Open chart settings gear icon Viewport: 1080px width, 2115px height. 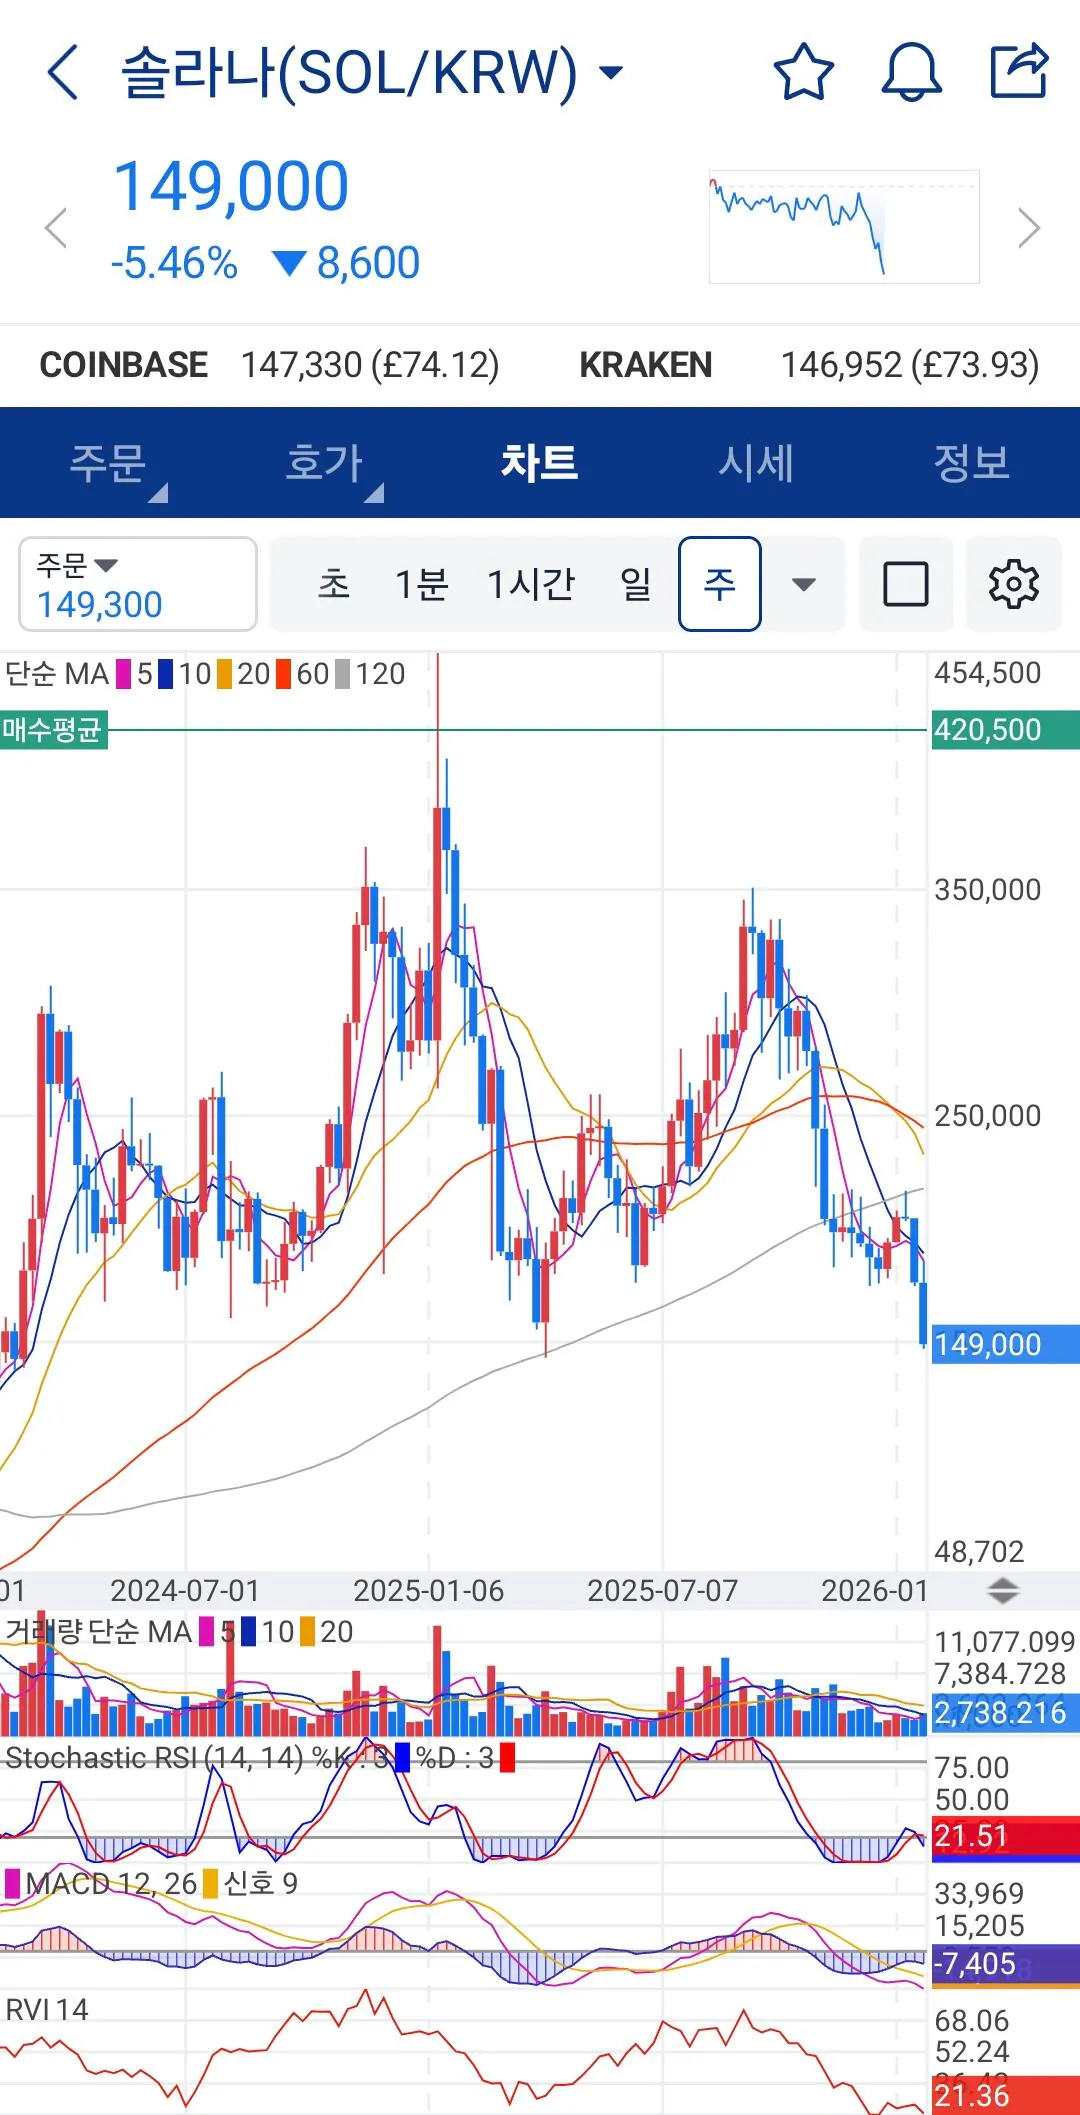[x=1013, y=584]
